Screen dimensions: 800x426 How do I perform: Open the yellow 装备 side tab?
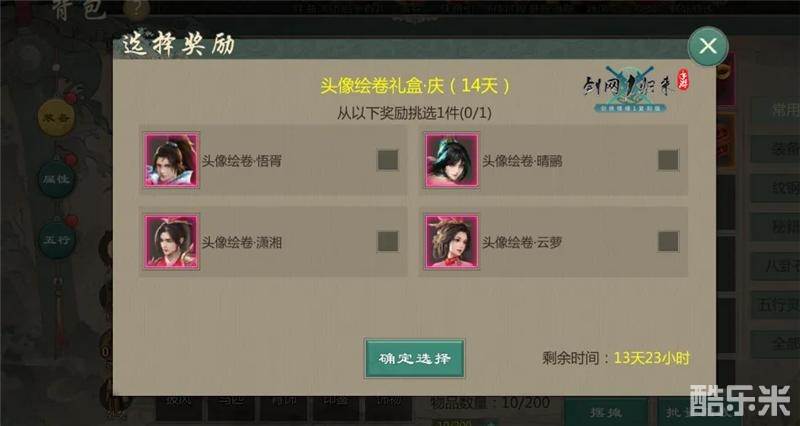[57, 118]
